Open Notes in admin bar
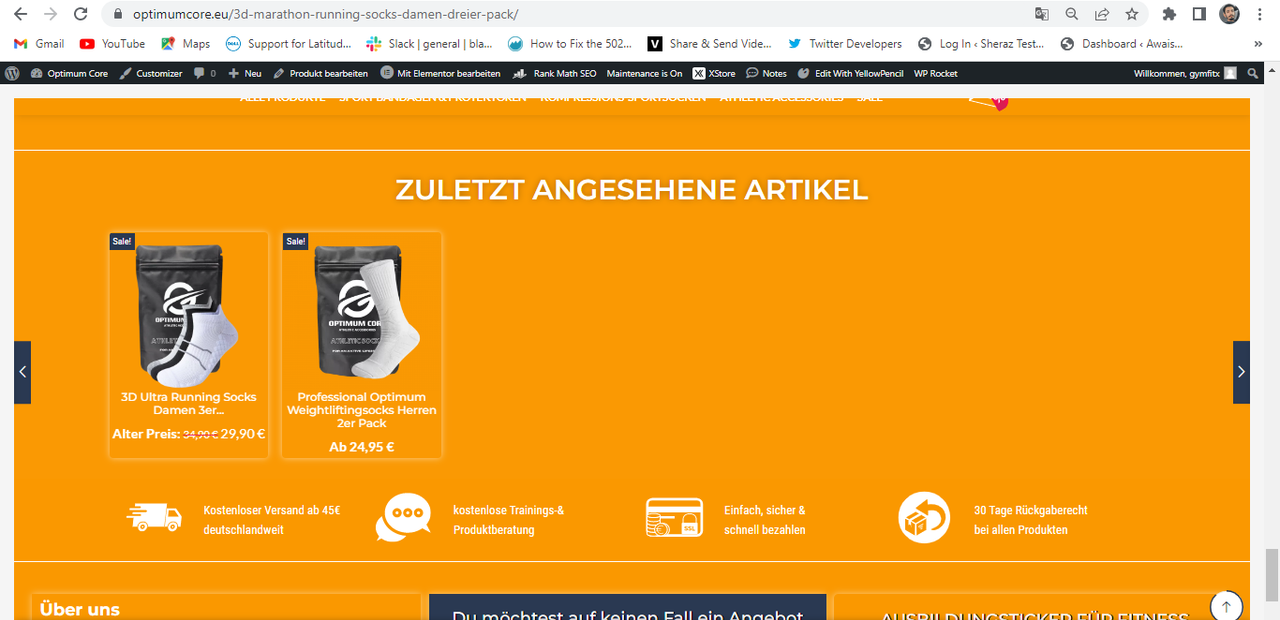Image resolution: width=1280 pixels, height=620 pixels. pyautogui.click(x=766, y=73)
